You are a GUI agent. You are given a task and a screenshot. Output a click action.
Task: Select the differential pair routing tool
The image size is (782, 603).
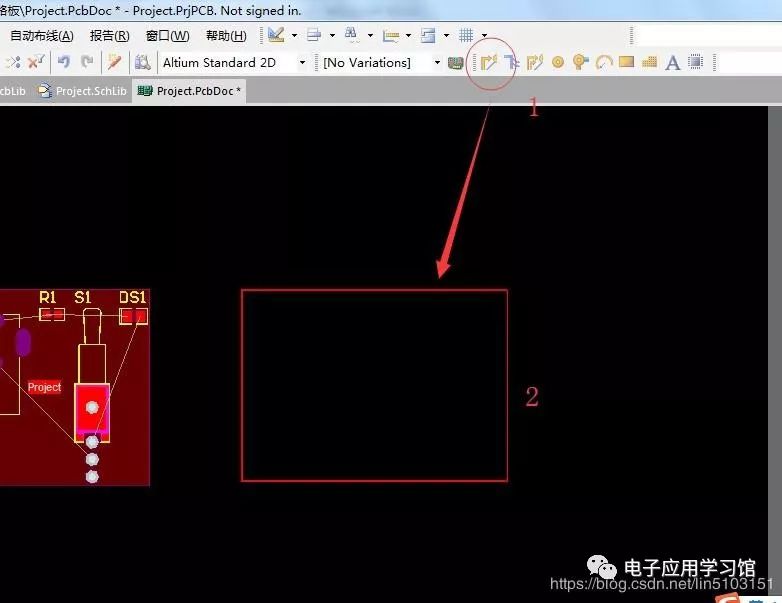click(x=511, y=62)
